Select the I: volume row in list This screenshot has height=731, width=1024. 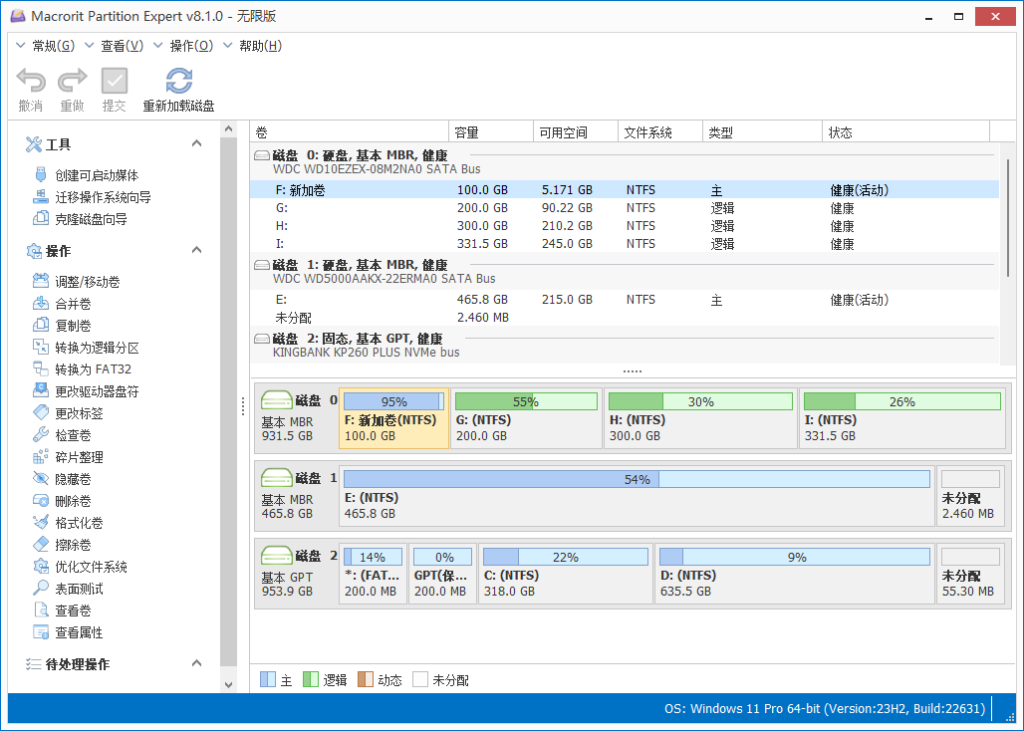pos(624,244)
